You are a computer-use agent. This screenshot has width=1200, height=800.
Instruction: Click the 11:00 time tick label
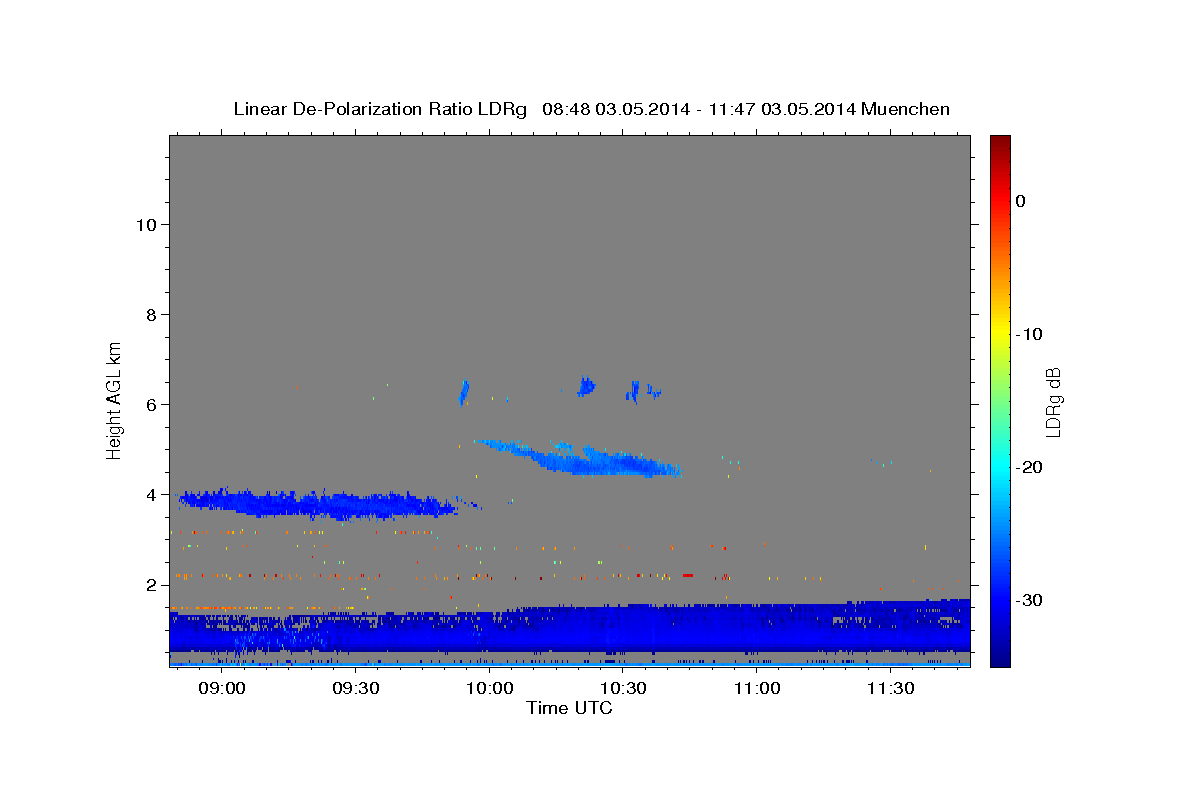[757, 688]
